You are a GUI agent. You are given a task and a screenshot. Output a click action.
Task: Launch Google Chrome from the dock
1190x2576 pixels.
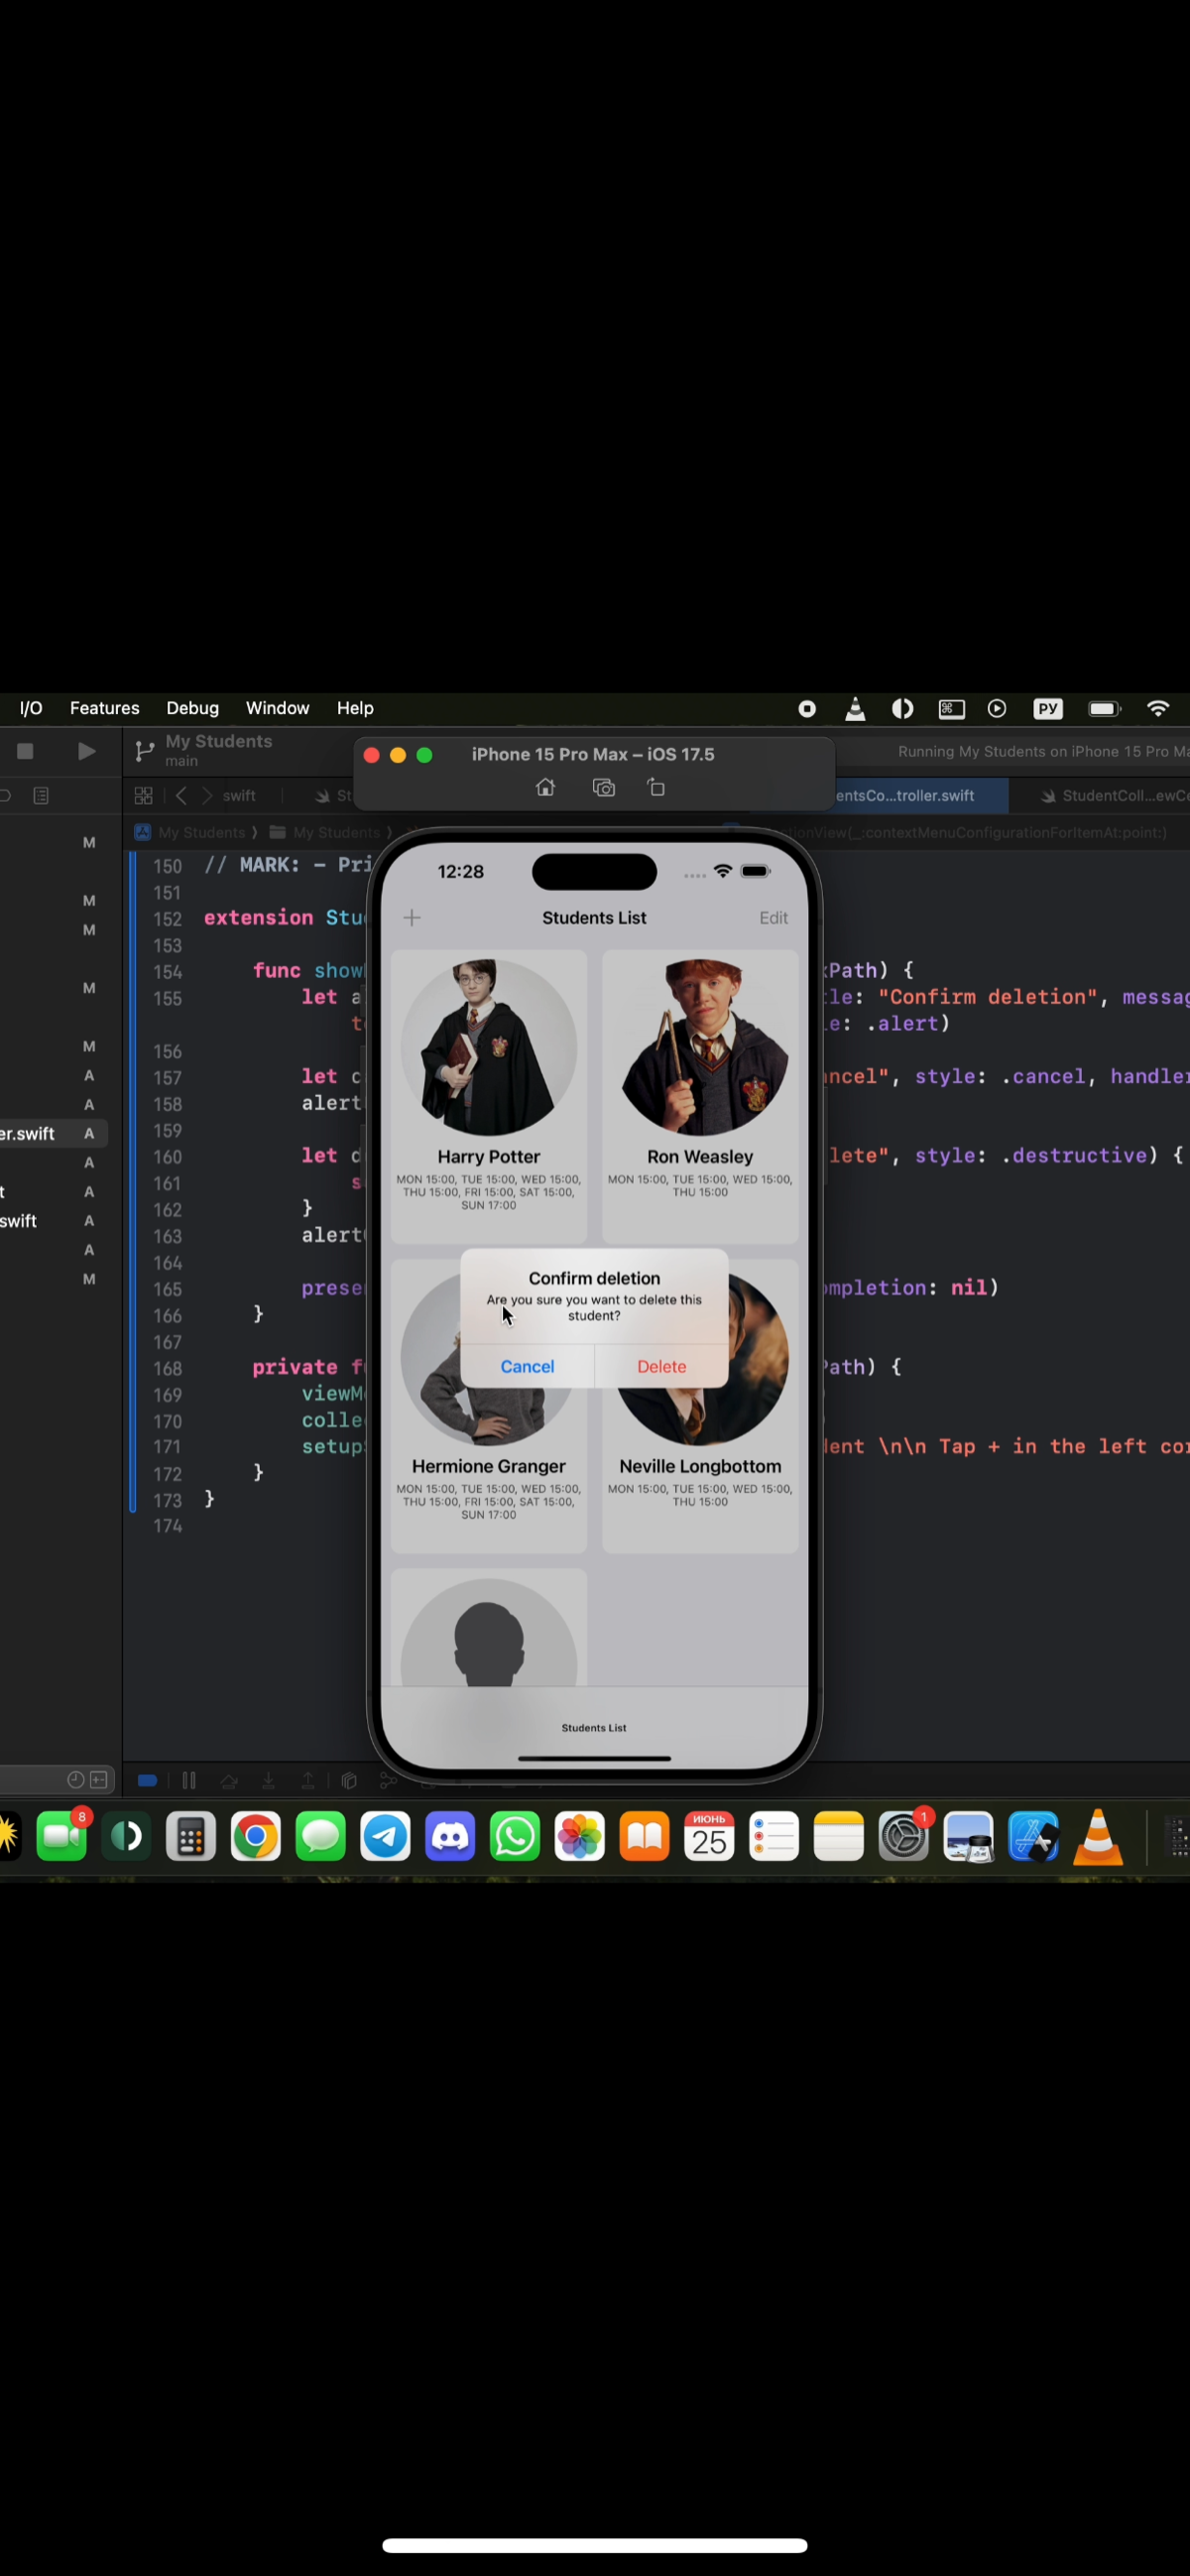(x=256, y=1836)
